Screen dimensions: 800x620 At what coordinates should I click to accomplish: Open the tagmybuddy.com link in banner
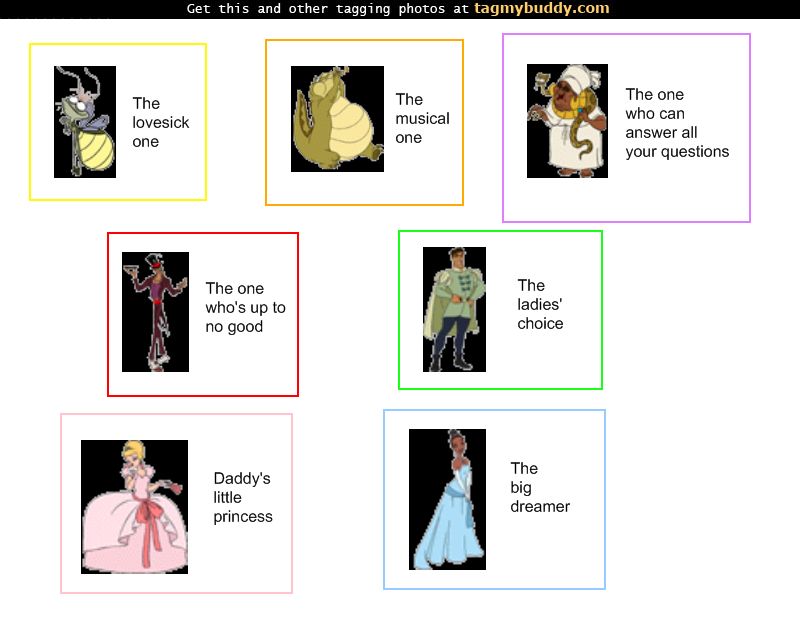tap(541, 8)
